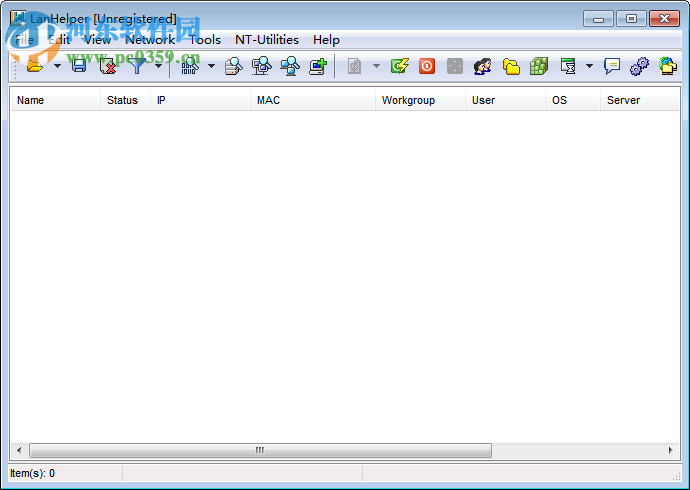Open the Network menu

point(150,40)
